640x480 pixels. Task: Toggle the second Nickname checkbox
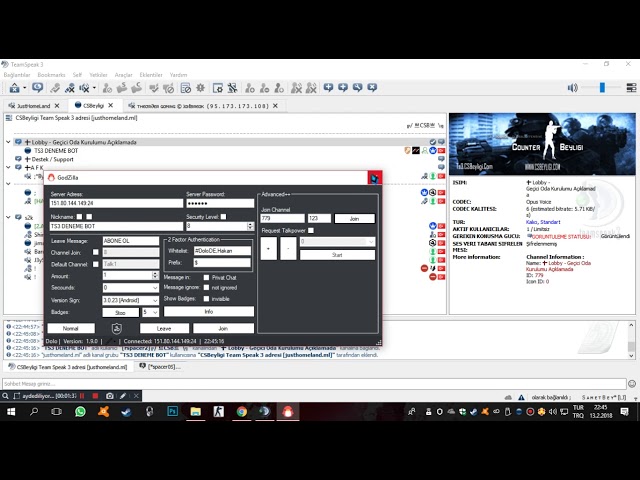[89, 217]
